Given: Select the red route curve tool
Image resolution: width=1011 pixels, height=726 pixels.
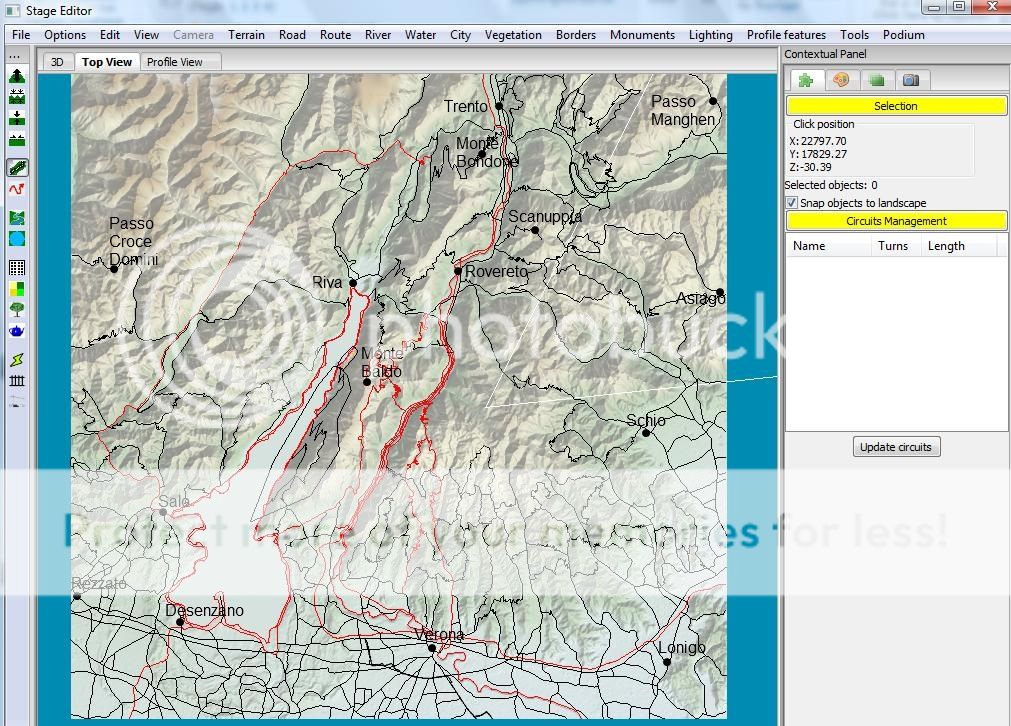Looking at the screenshot, I should pos(16,189).
